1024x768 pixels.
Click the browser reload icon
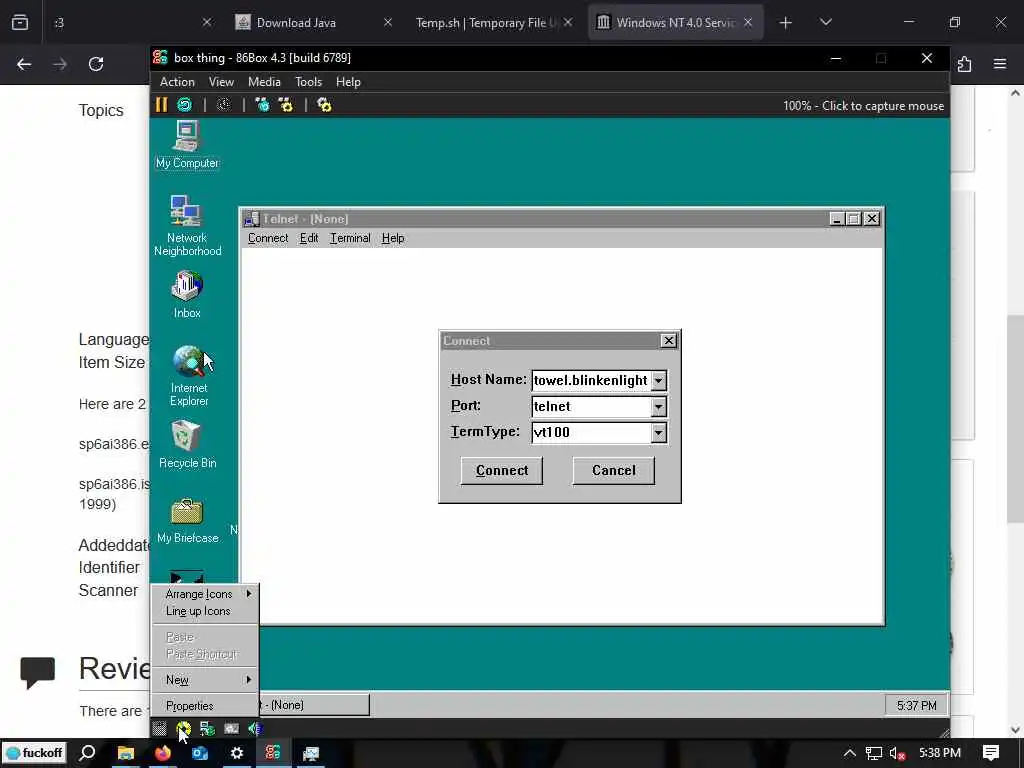pos(96,64)
